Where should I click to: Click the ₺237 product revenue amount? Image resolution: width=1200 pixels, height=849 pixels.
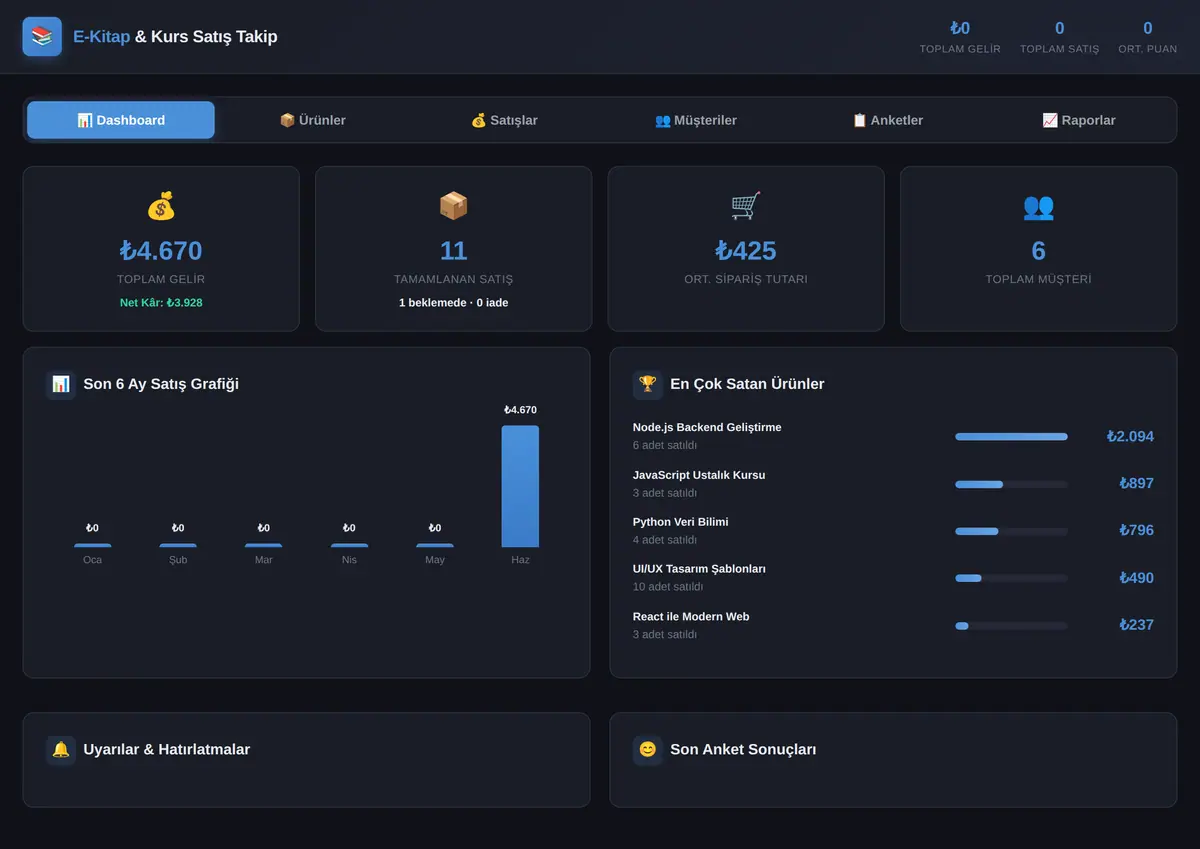tap(1137, 625)
